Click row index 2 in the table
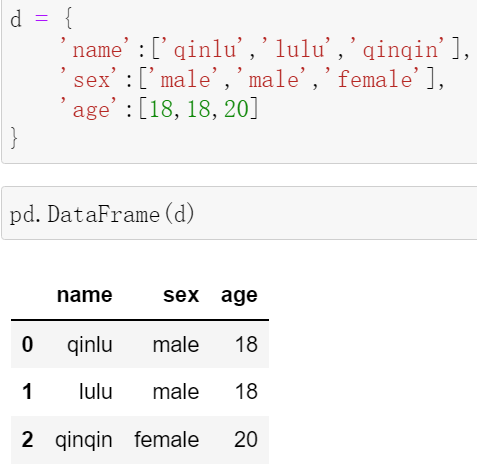Screen dimensions: 477x468 [x=27, y=439]
